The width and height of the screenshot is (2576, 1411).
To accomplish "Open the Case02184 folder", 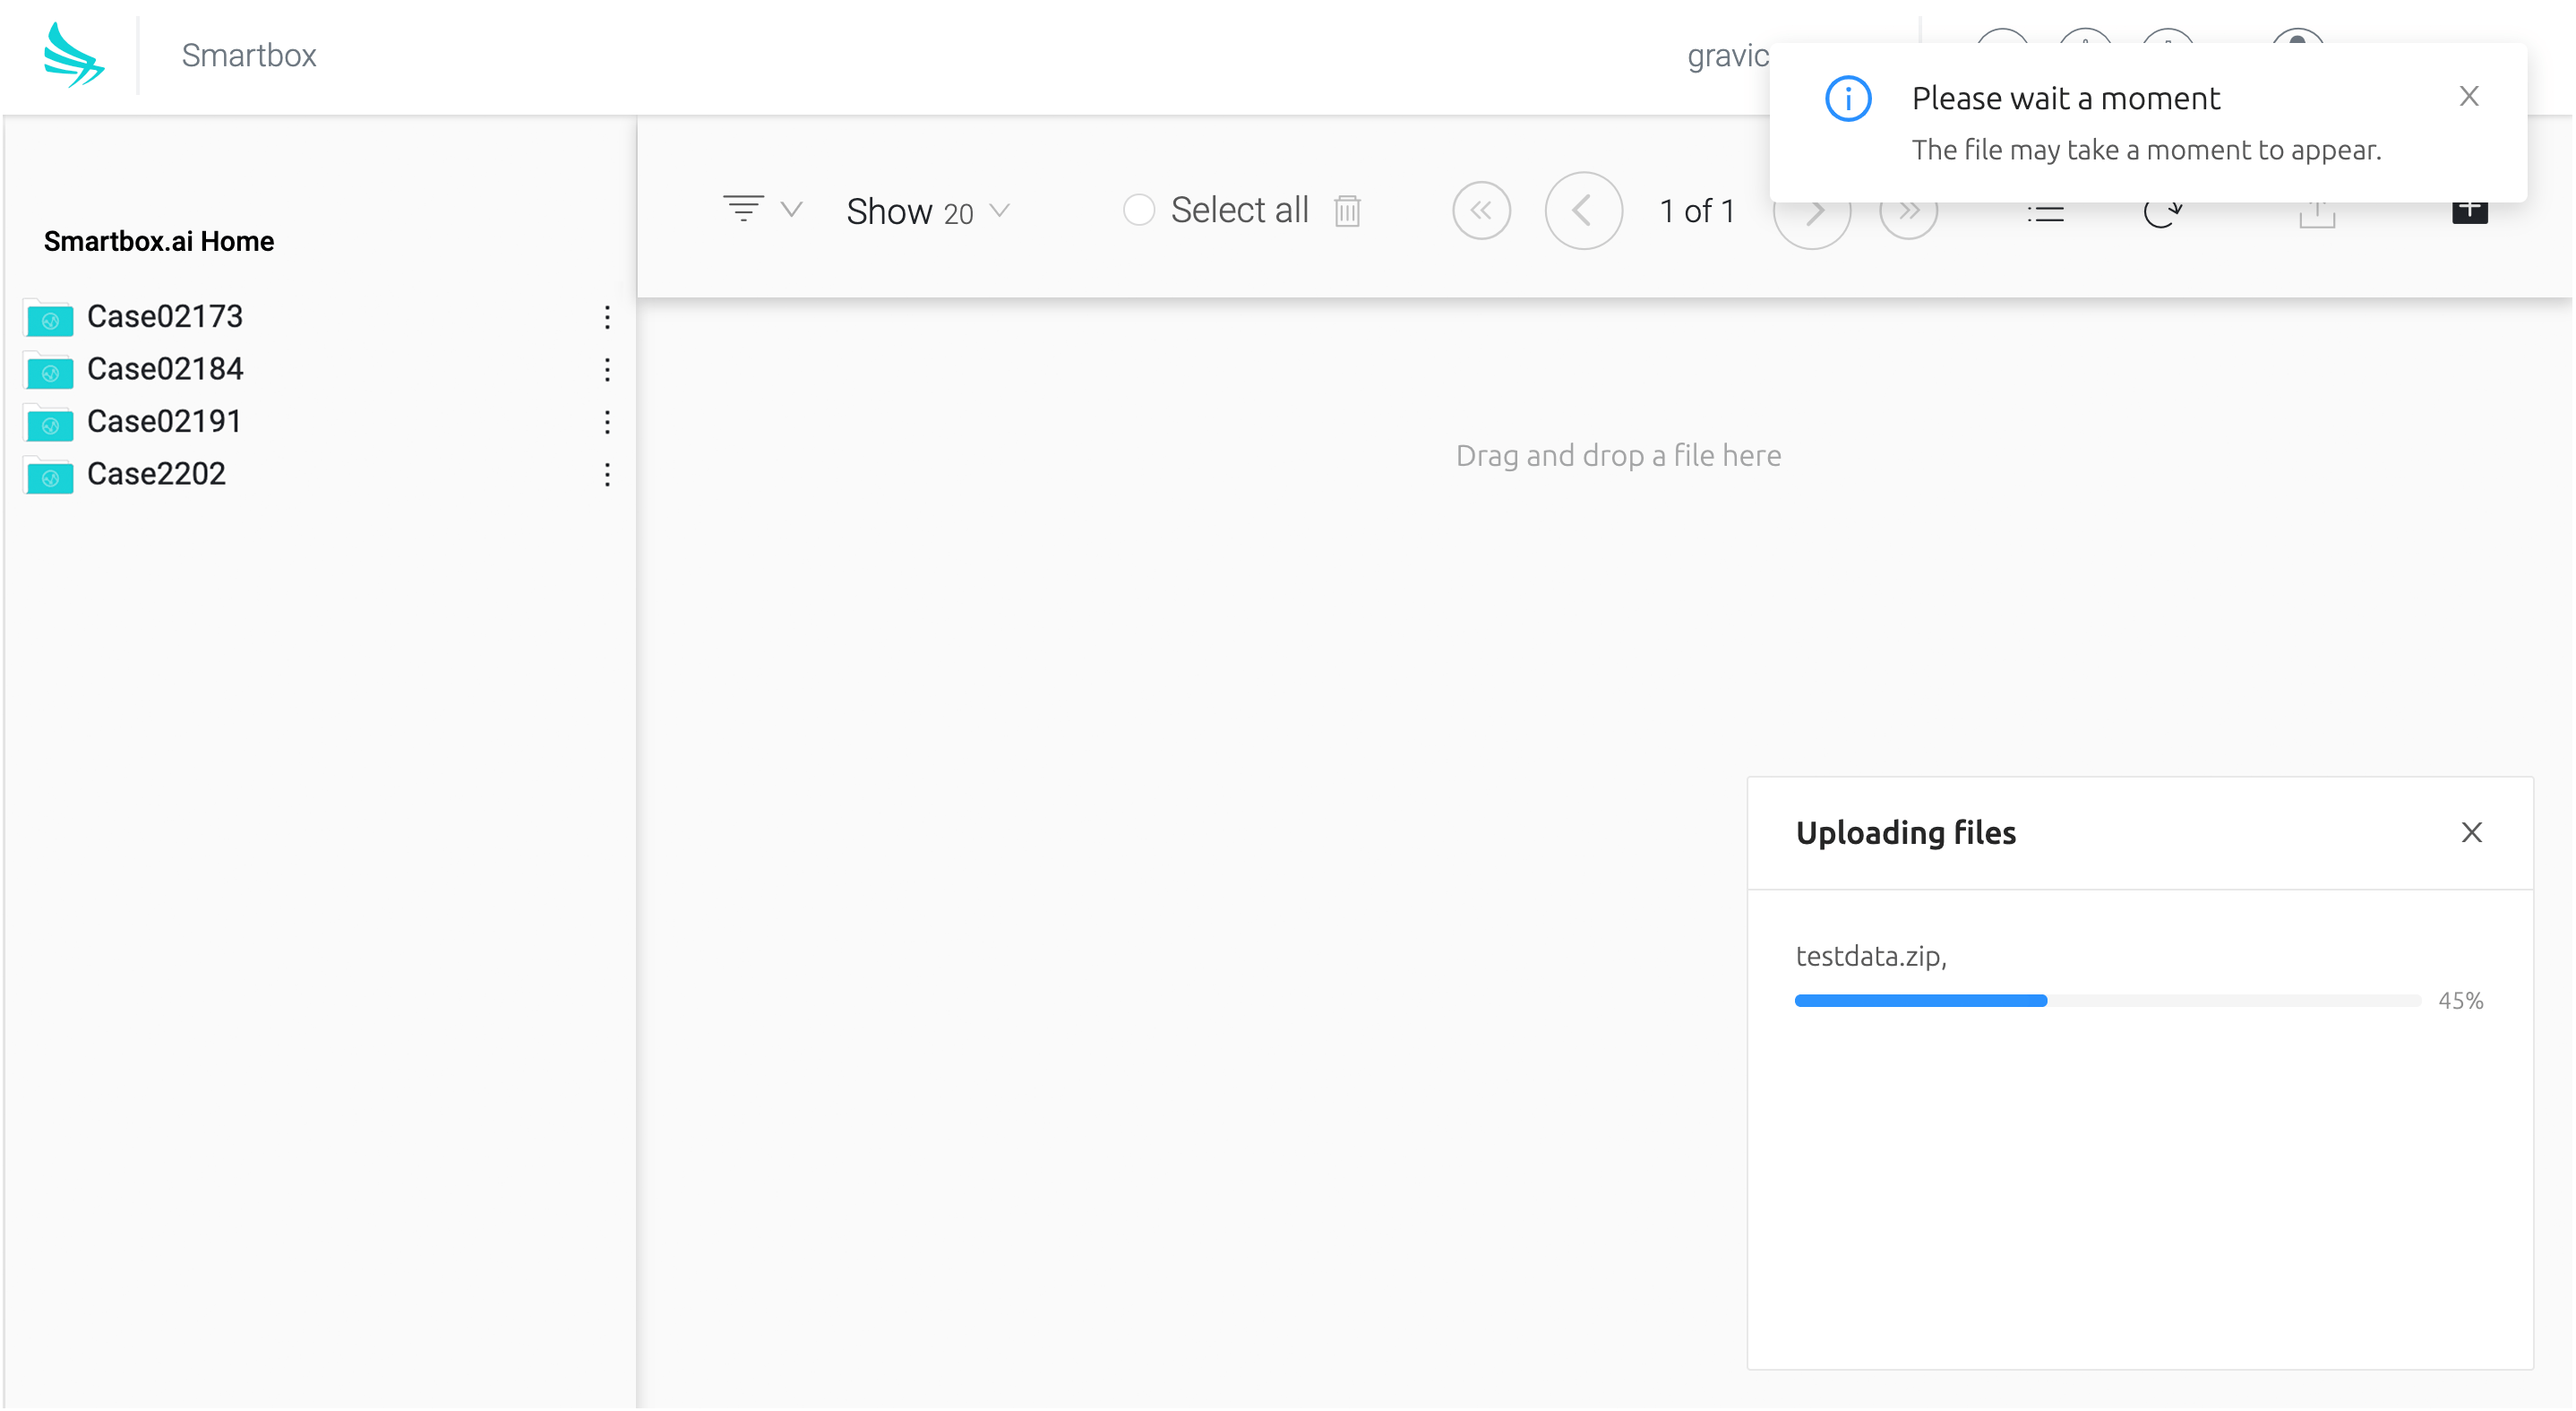I will click(x=165, y=369).
